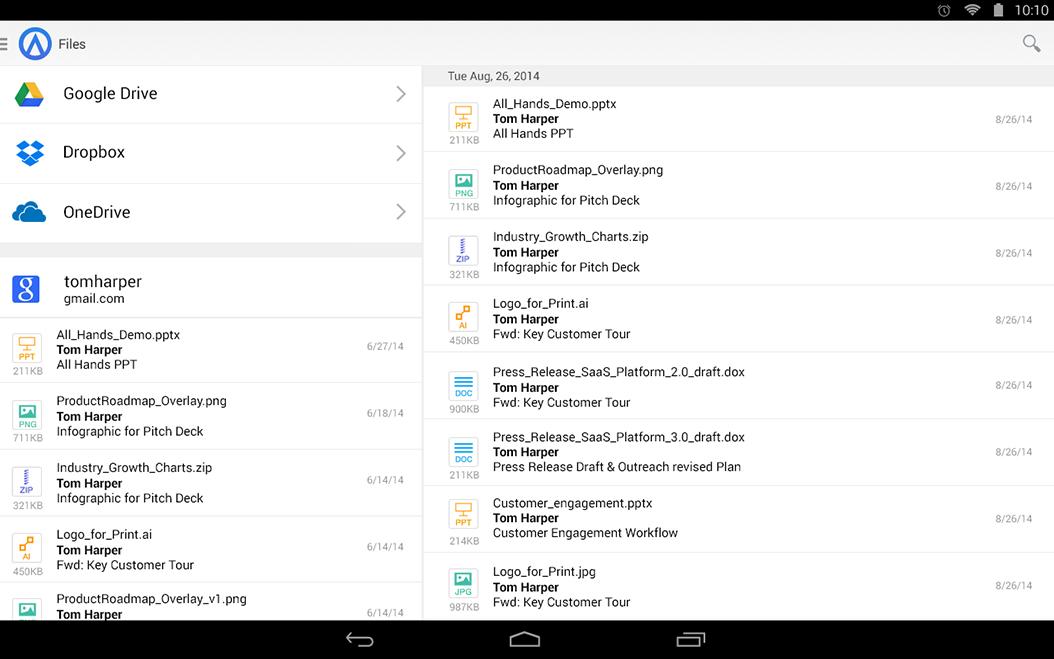Viewport: 1054px width, 659px height.
Task: Open All_Hands_Demo.pptx dated 6/27/14
Action: point(210,350)
